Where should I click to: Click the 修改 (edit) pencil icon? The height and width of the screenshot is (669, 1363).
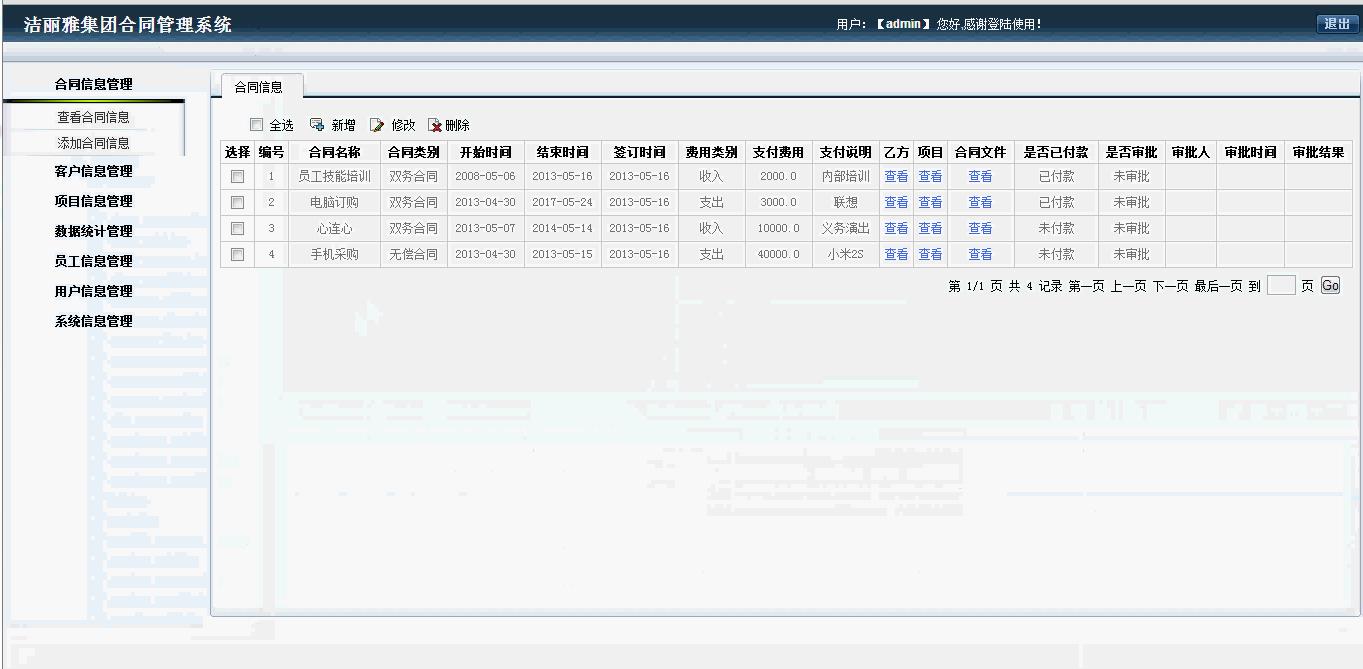[377, 125]
